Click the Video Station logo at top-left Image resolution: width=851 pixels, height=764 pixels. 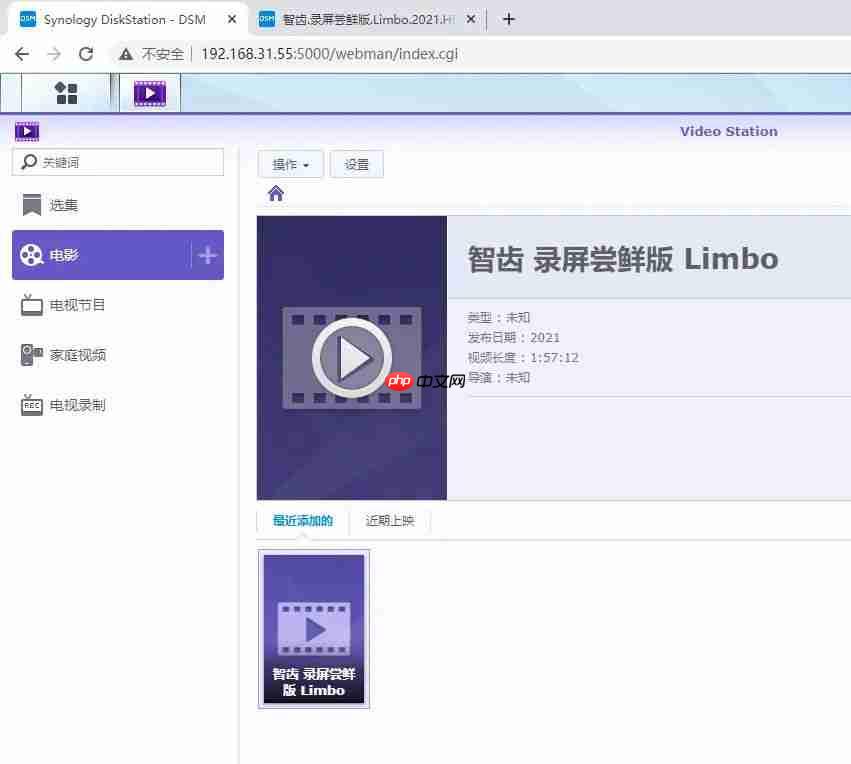coord(27,131)
